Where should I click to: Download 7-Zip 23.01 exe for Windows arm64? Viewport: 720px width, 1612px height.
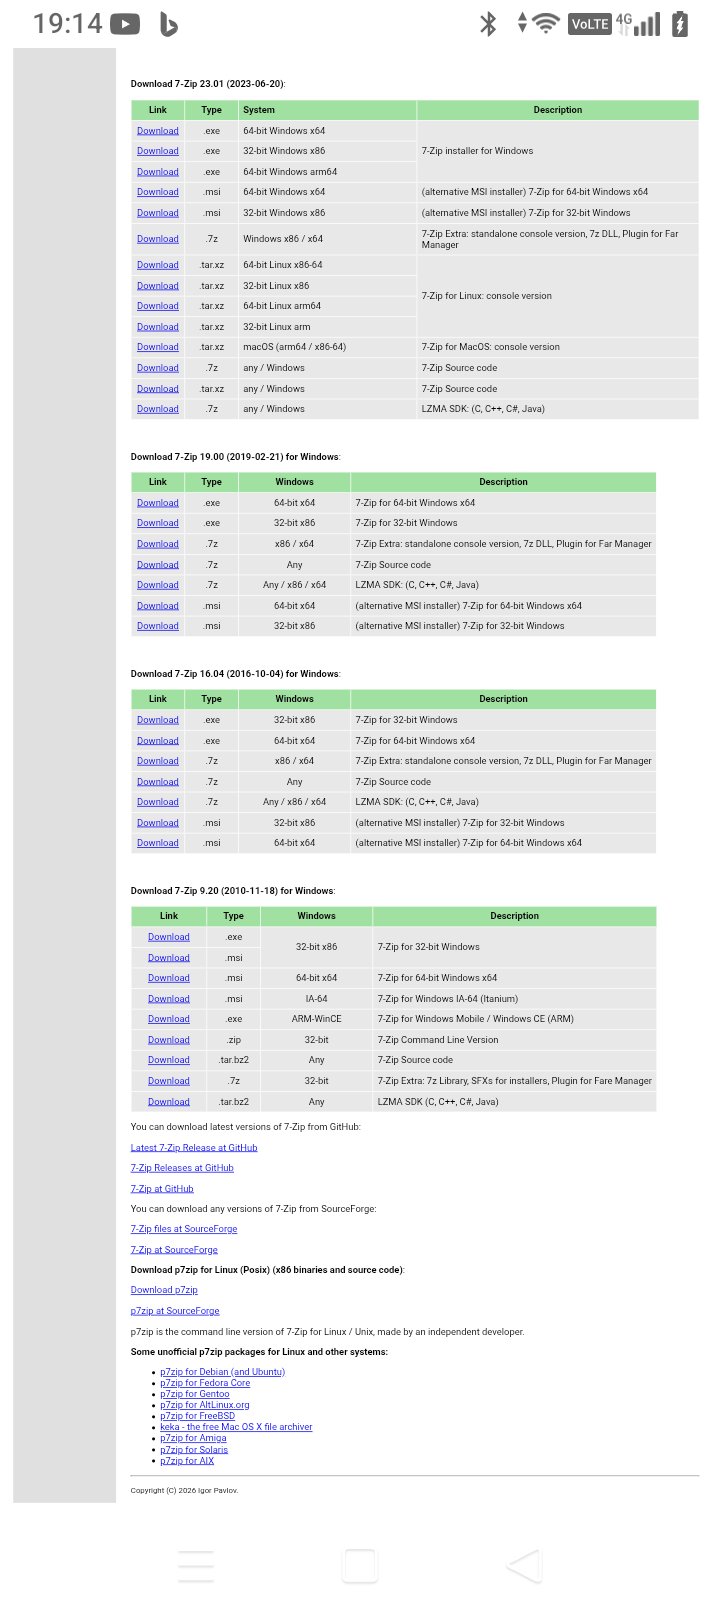click(158, 172)
